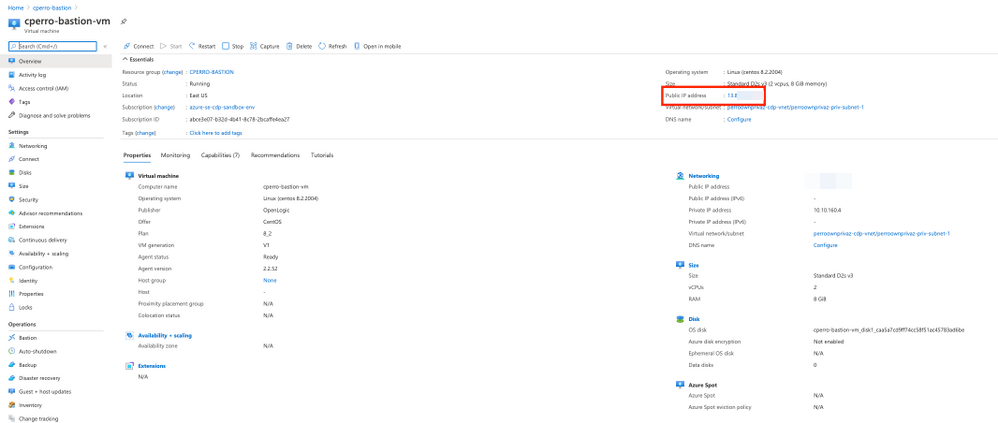Click the cperro-bastion breadcrumb link
Image resolution: width=998 pixels, height=423 pixels.
pyautogui.click(x=52, y=8)
